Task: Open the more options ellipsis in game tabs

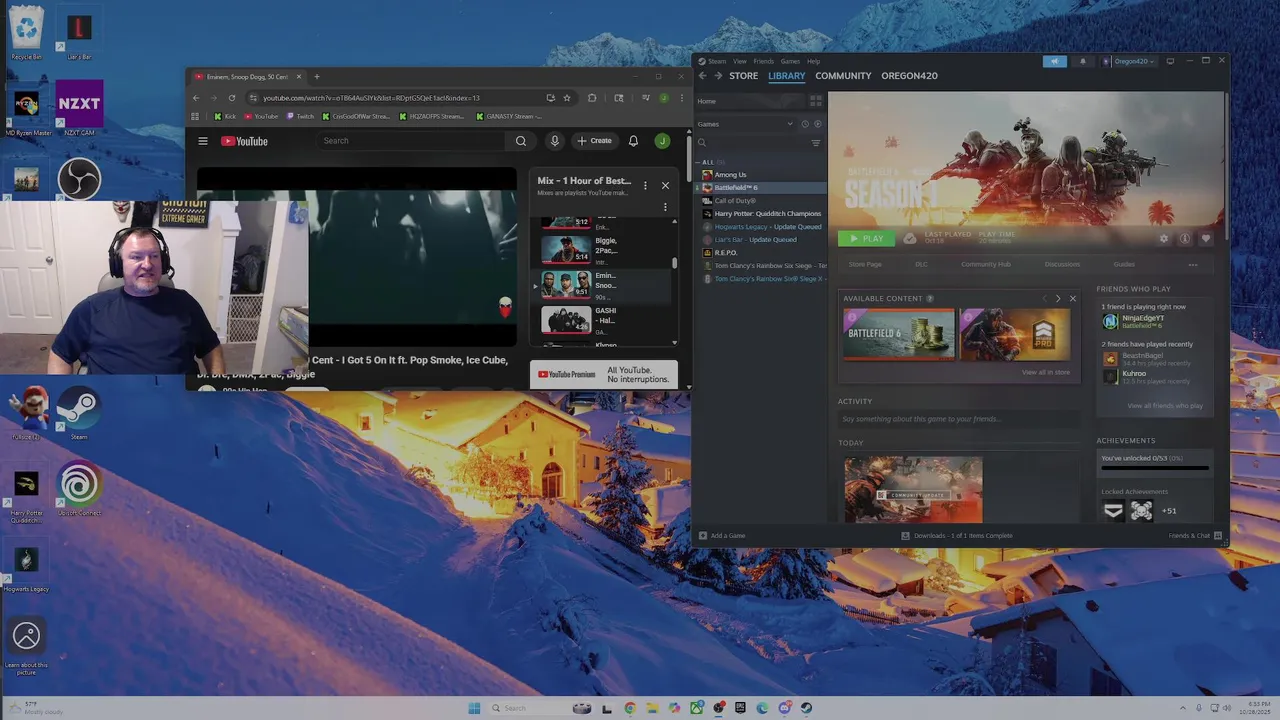Action: coord(1193,264)
